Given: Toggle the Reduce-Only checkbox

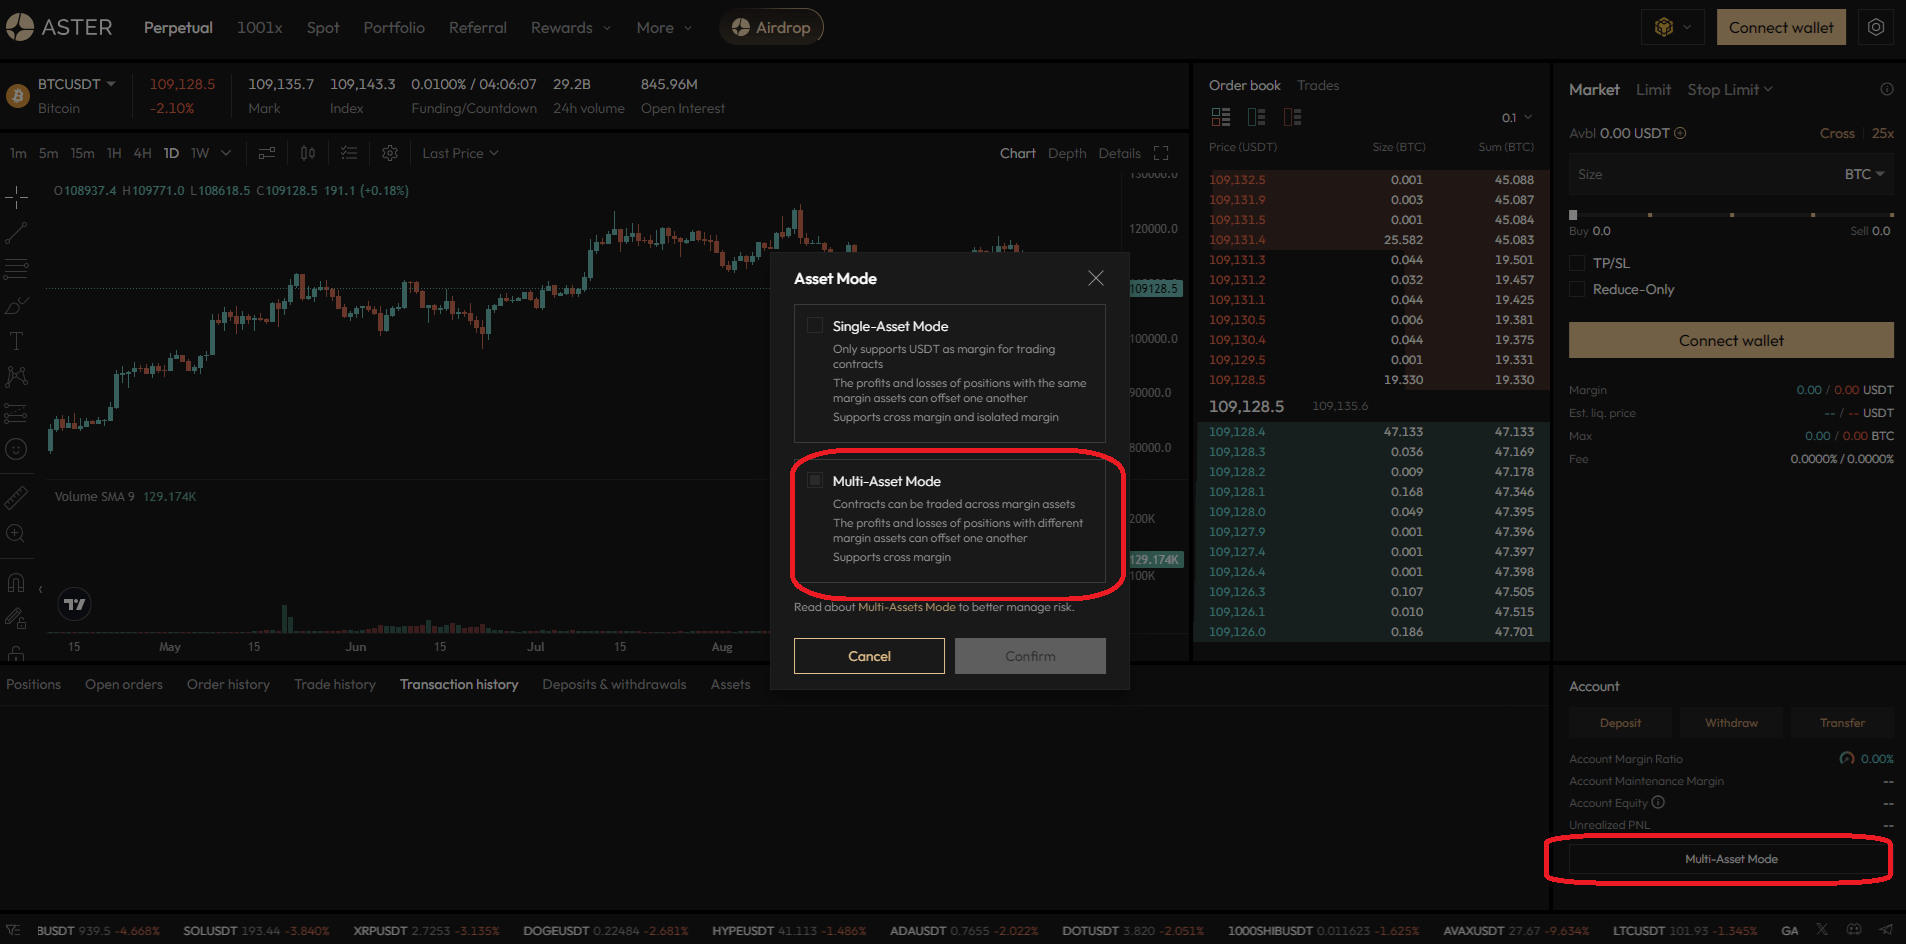Looking at the screenshot, I should pyautogui.click(x=1577, y=289).
